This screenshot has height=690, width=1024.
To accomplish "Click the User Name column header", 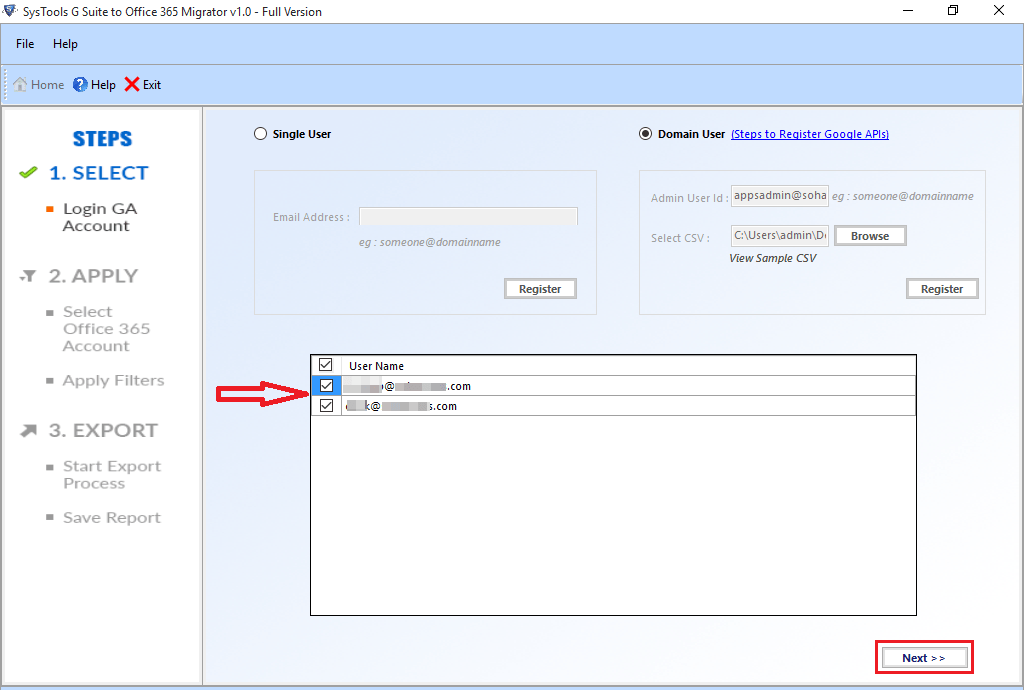I will [x=376, y=366].
